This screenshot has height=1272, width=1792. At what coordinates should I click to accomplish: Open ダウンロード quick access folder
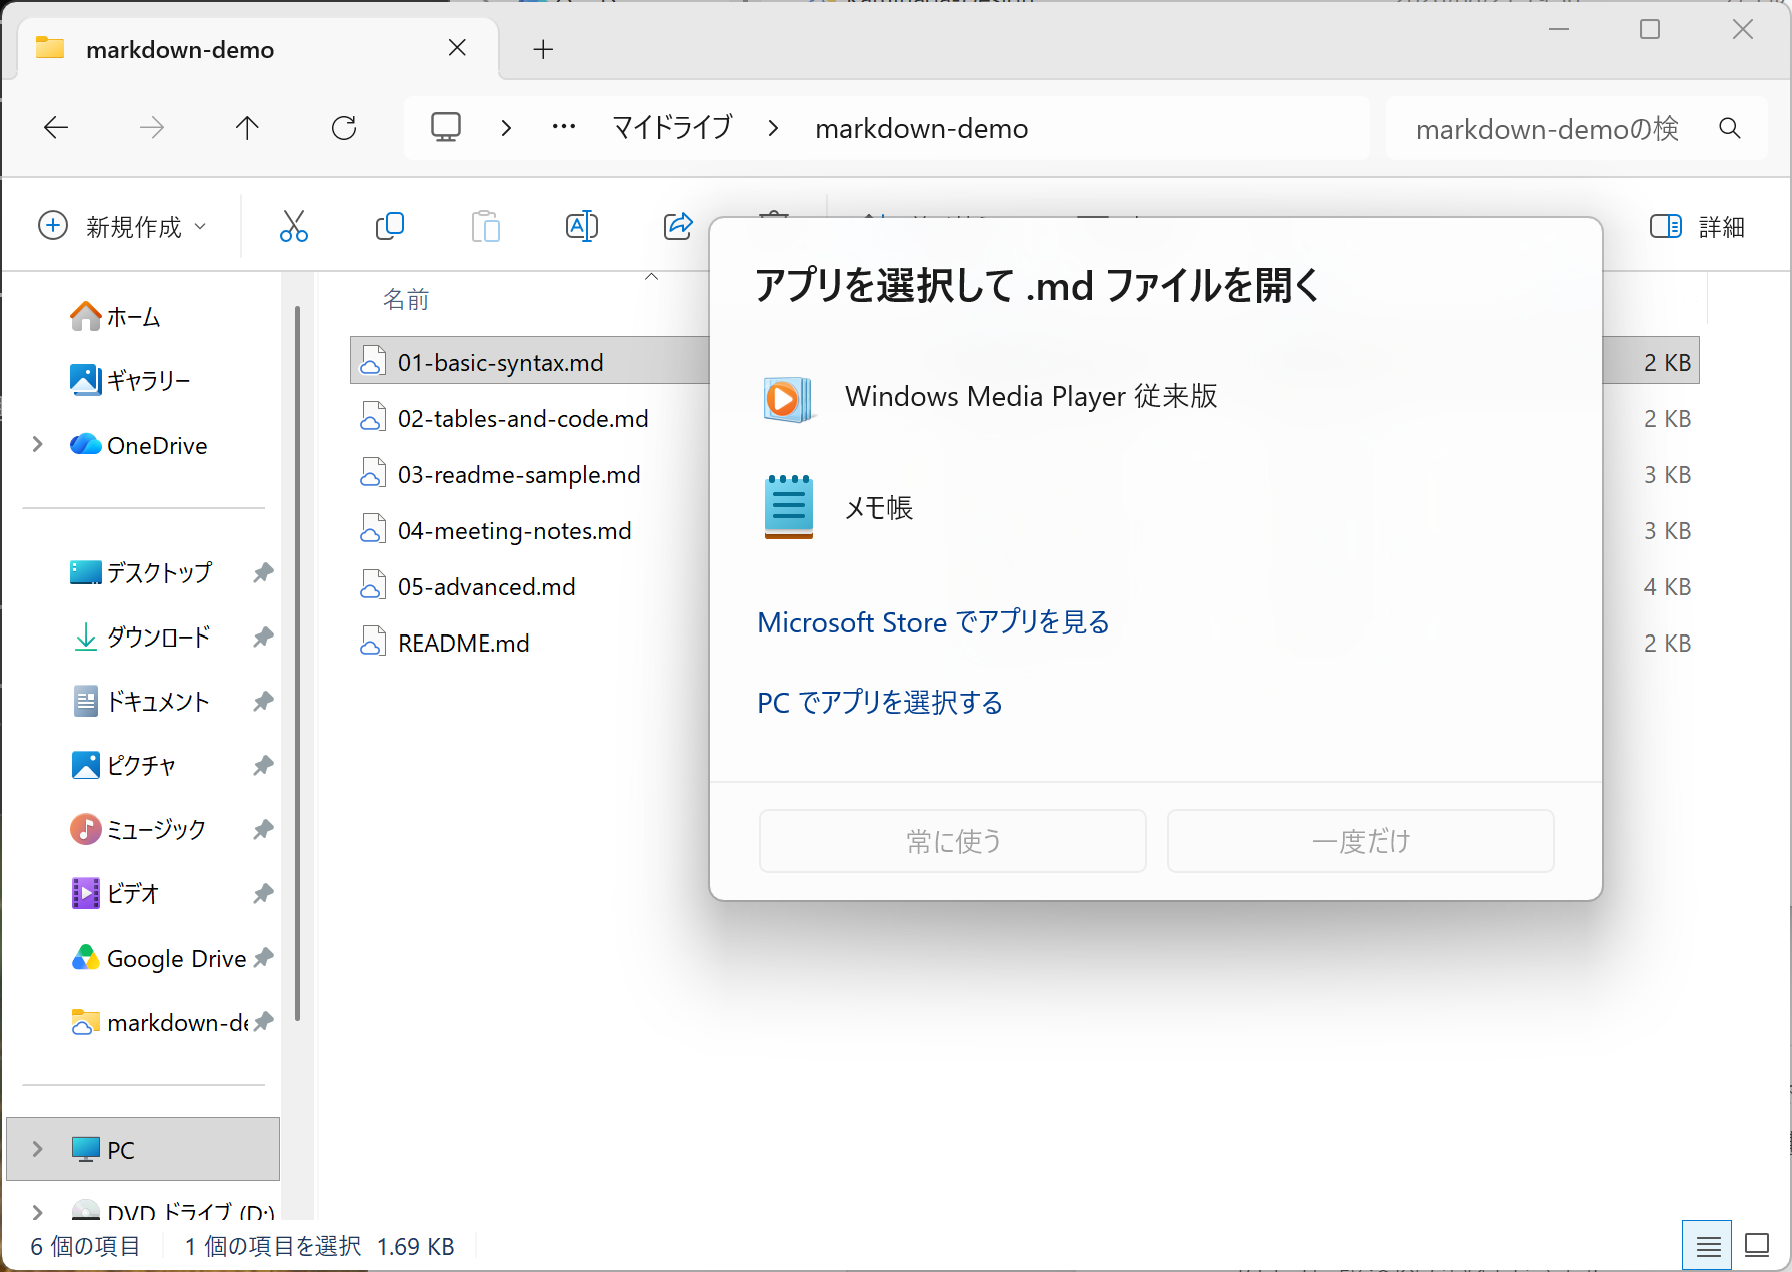pyautogui.click(x=141, y=637)
